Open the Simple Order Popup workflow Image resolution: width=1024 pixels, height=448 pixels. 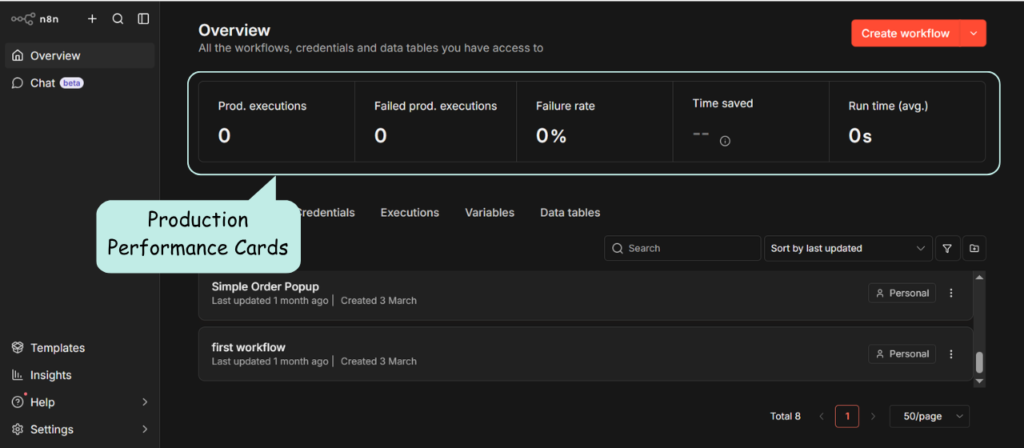pos(265,287)
